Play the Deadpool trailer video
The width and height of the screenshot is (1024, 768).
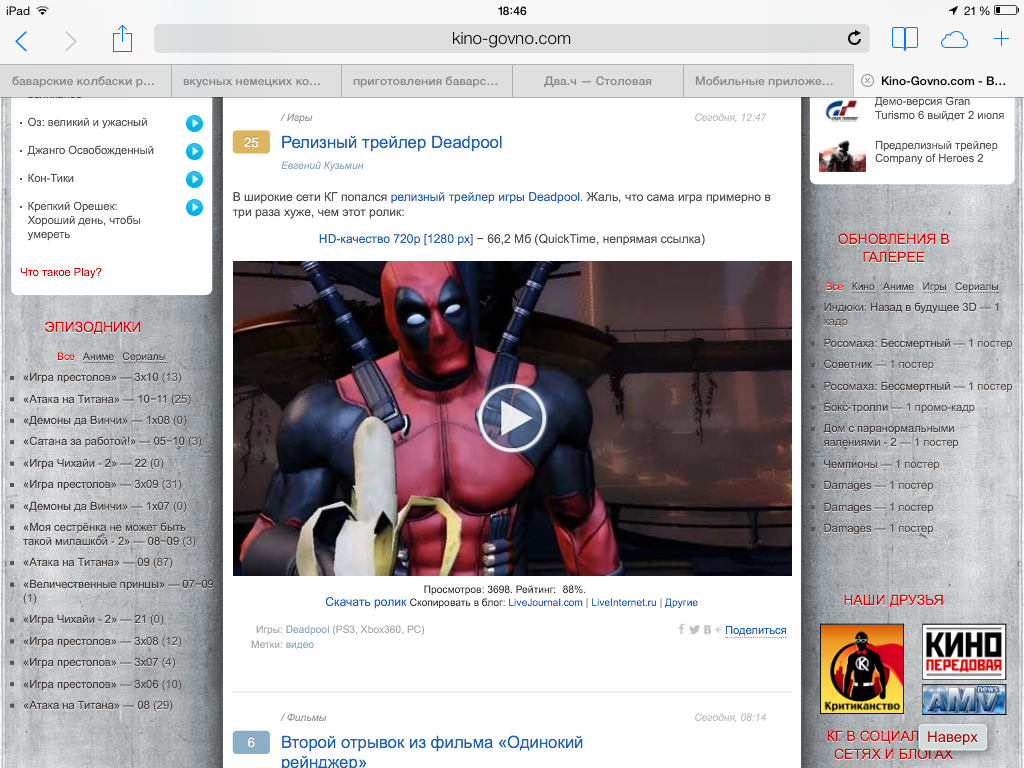512,418
